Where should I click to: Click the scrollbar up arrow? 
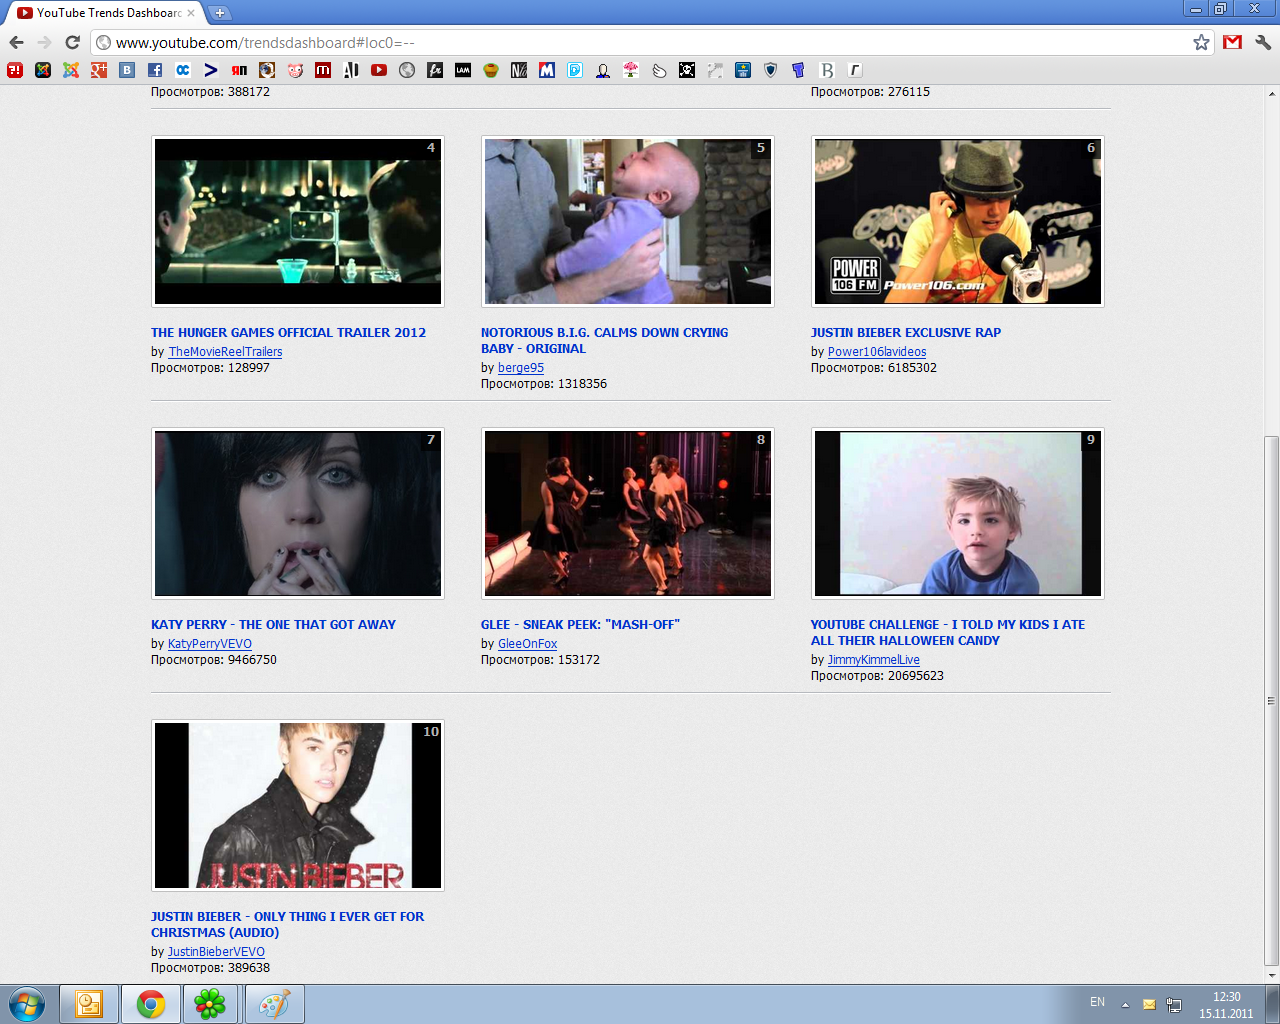pos(1271,94)
